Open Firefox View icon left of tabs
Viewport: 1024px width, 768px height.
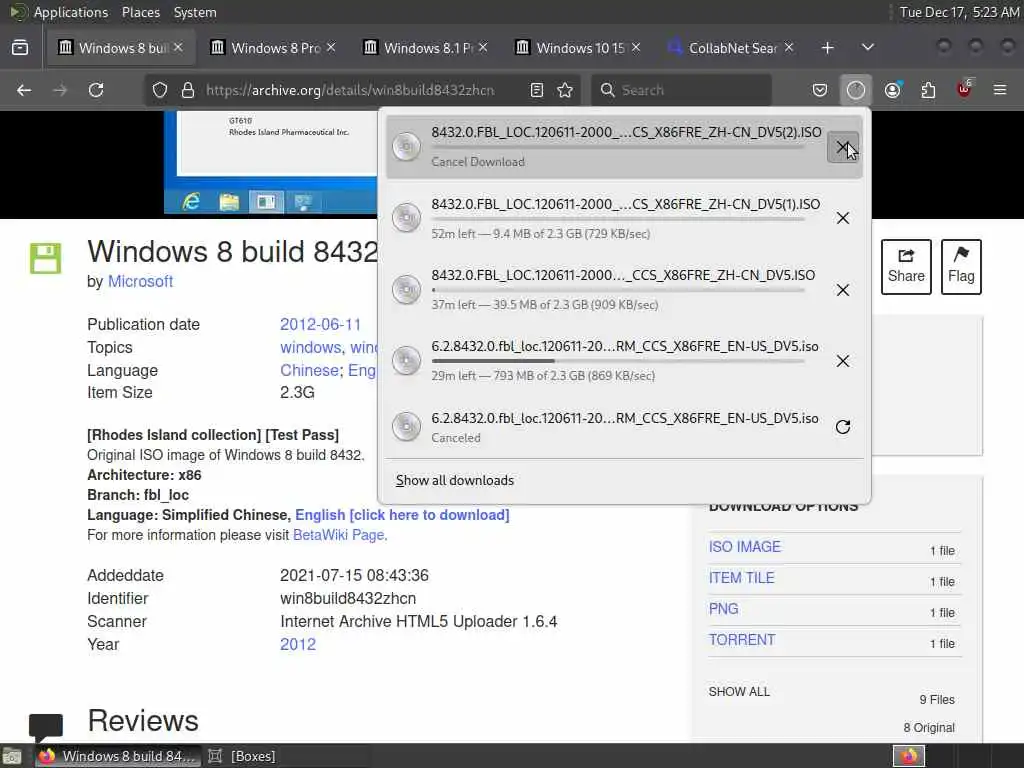pyautogui.click(x=20, y=48)
